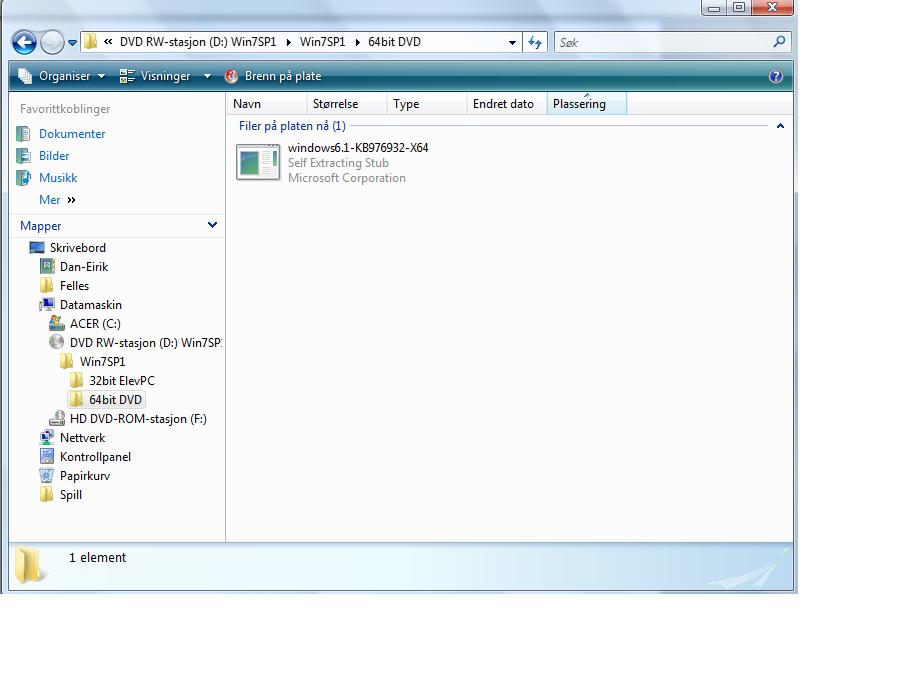
Task: Sort by Plassering column header
Action: [x=586, y=104]
